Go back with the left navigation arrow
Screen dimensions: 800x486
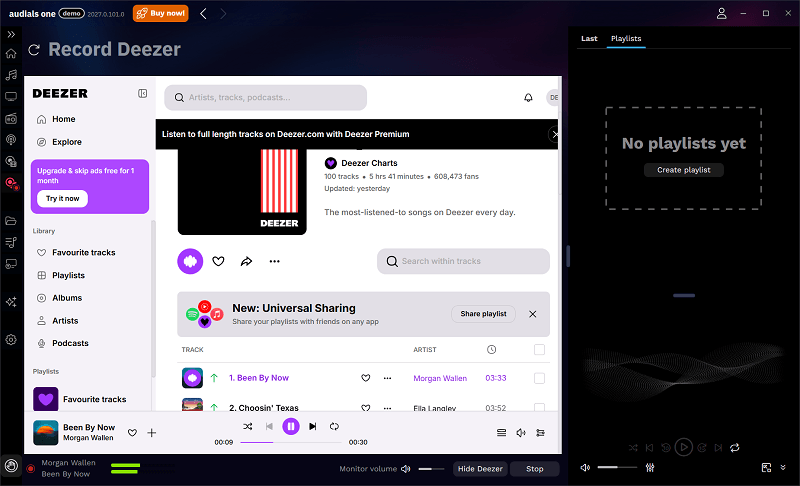203,14
